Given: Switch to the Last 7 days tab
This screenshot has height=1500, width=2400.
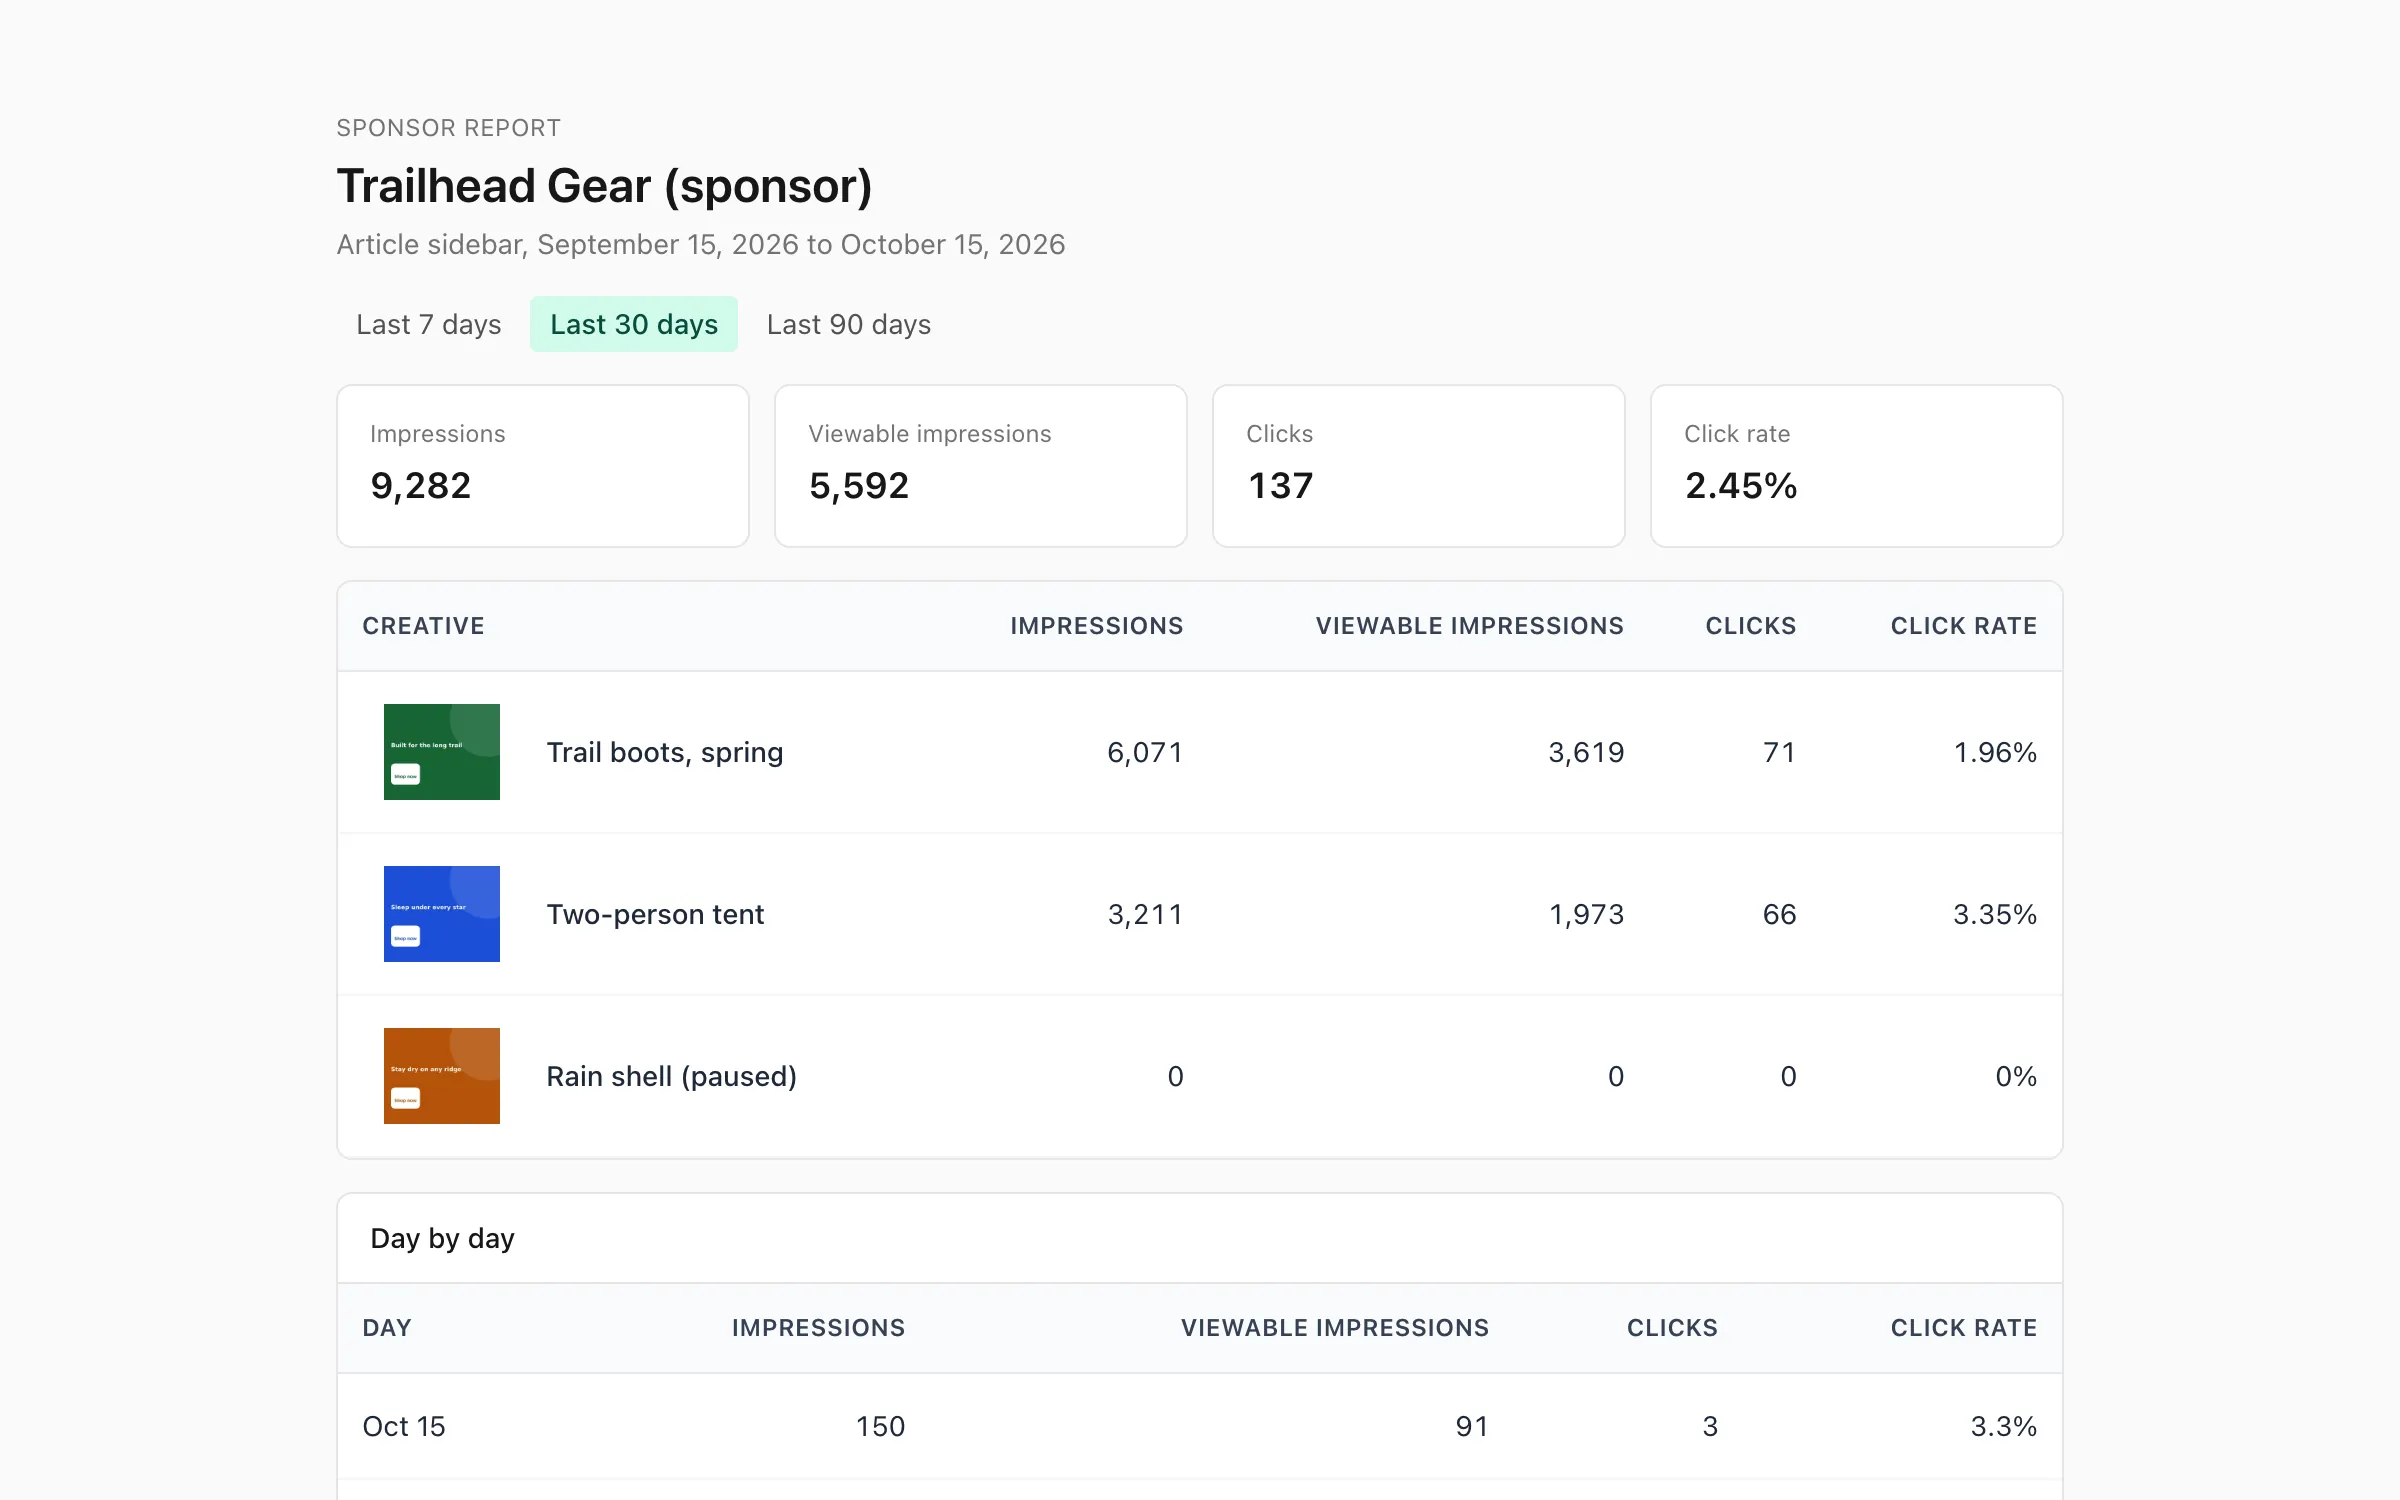Looking at the screenshot, I should pyautogui.click(x=428, y=324).
